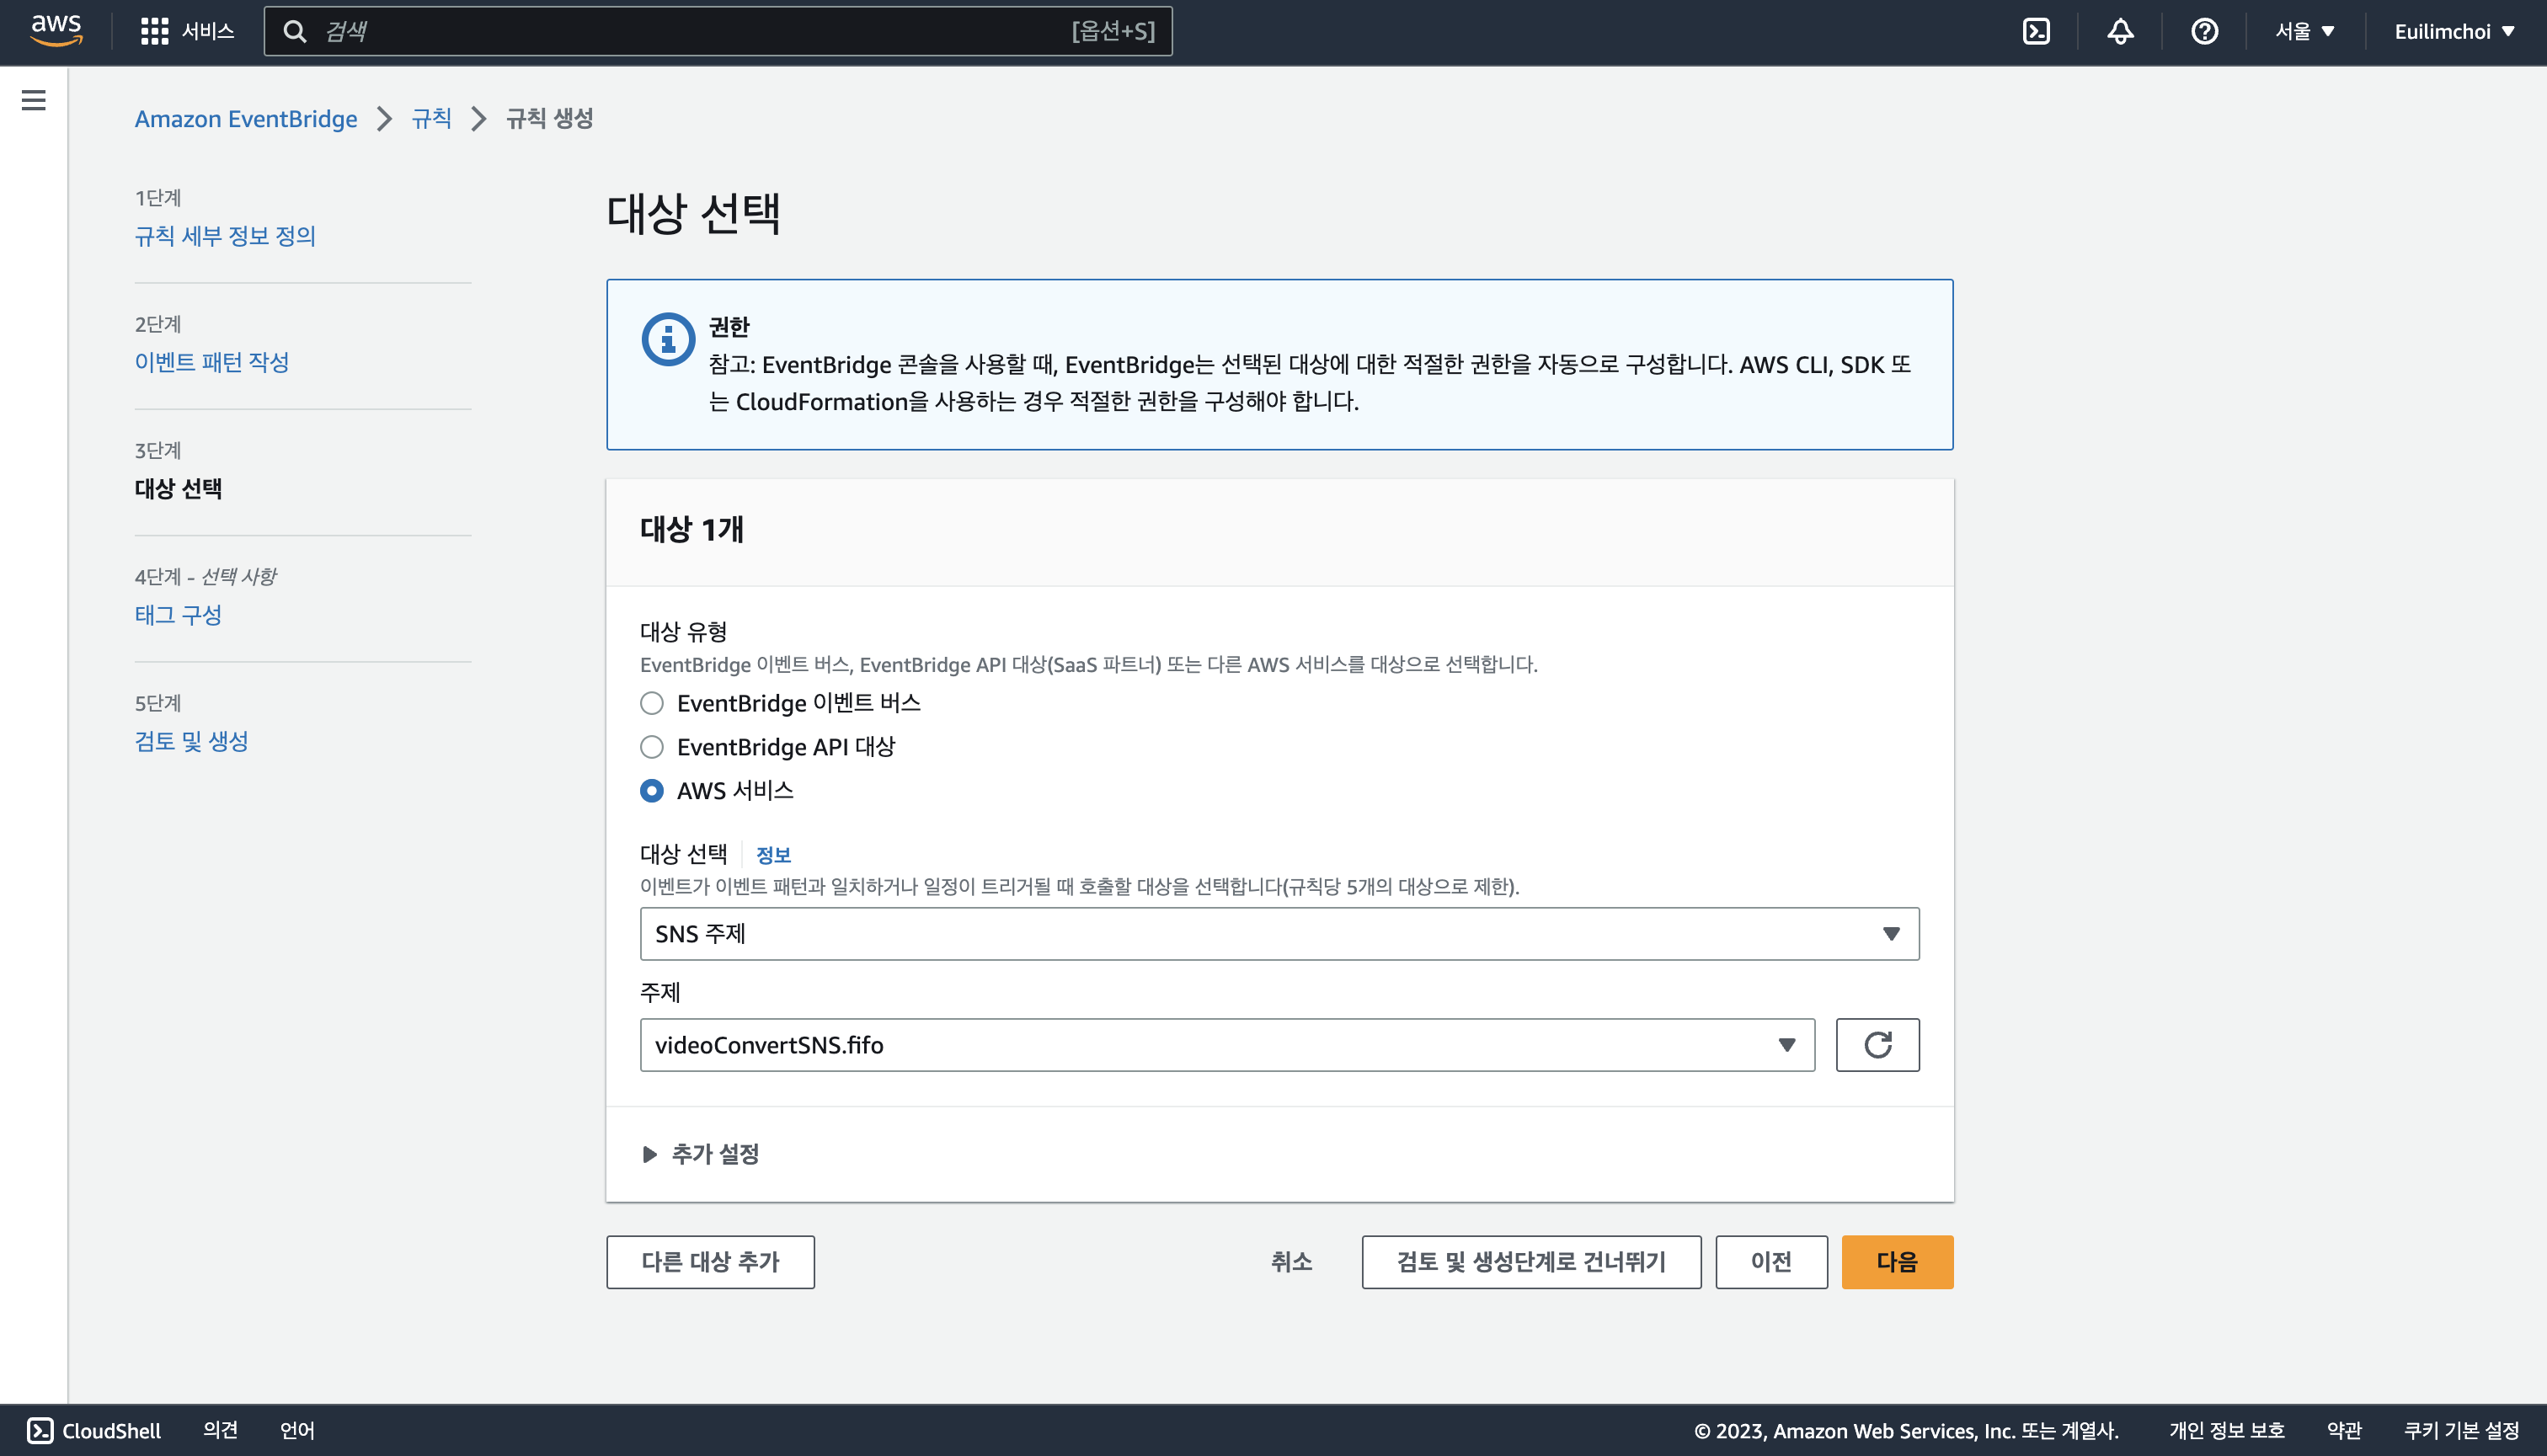
Task: Click 언어 in the footer
Action: pos(297,1430)
